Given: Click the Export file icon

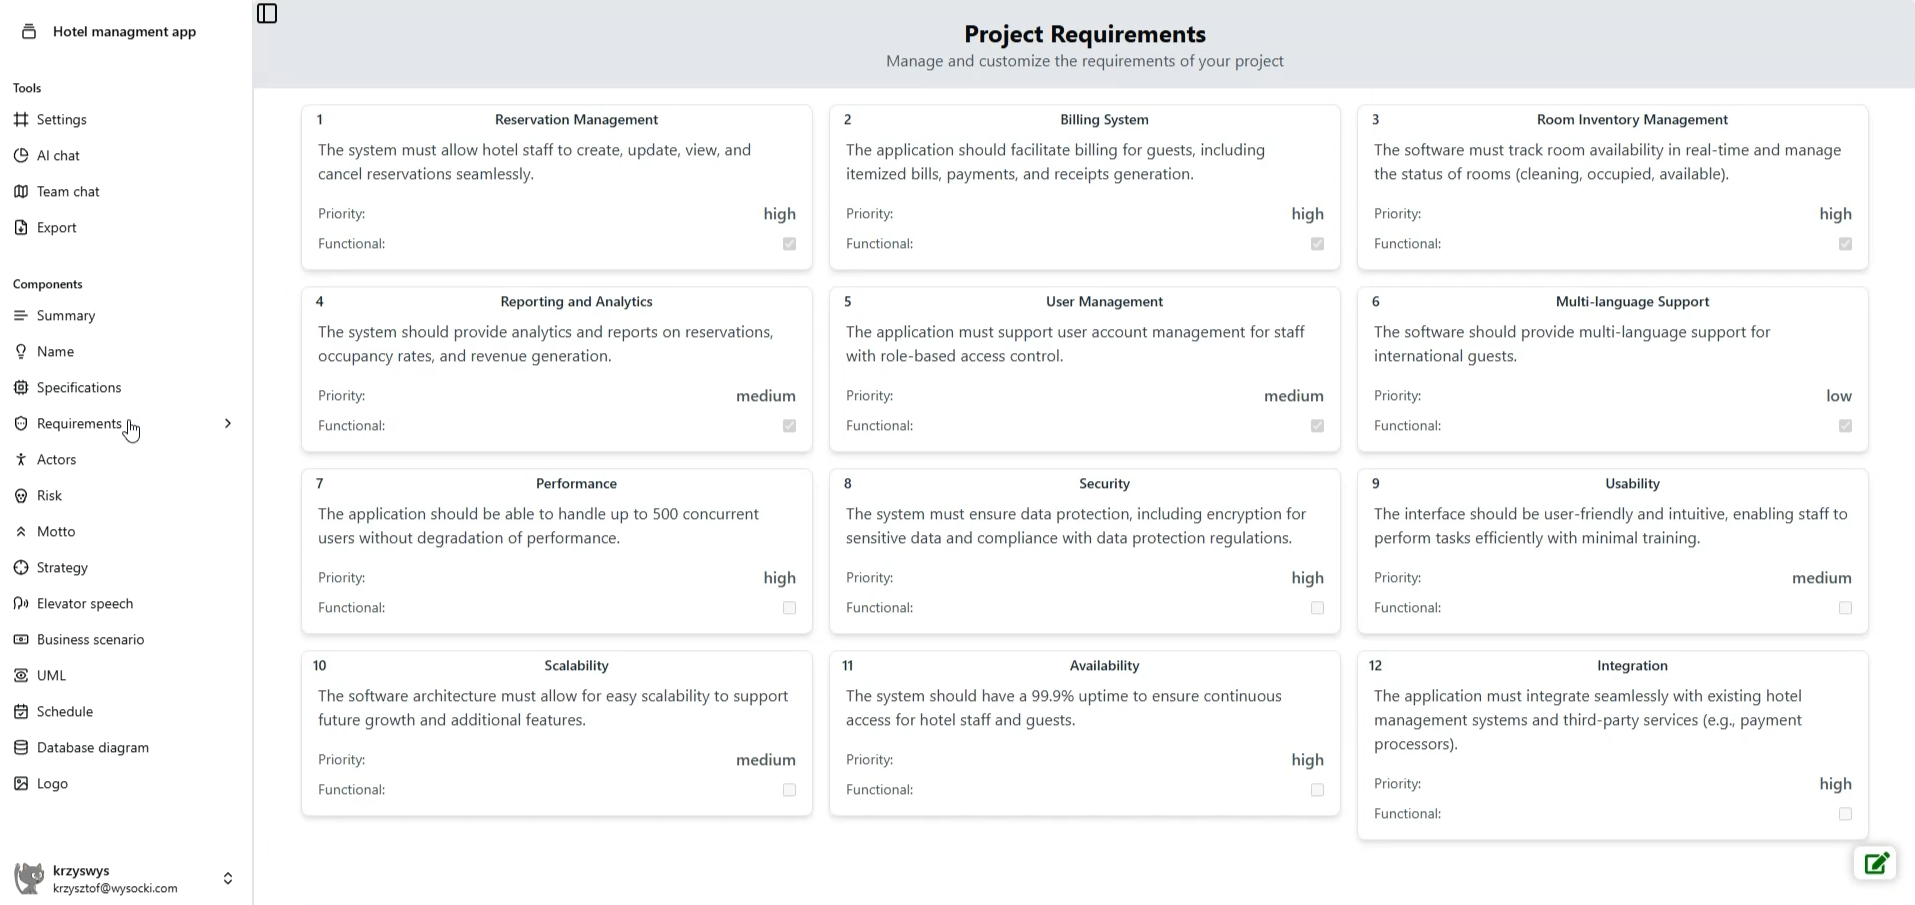Looking at the screenshot, I should tap(21, 228).
